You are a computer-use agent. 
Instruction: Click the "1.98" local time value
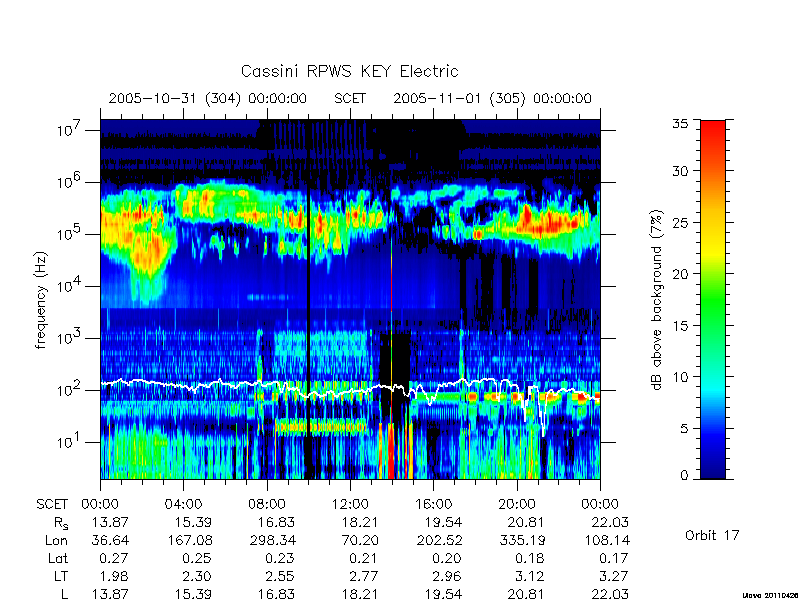click(x=114, y=576)
